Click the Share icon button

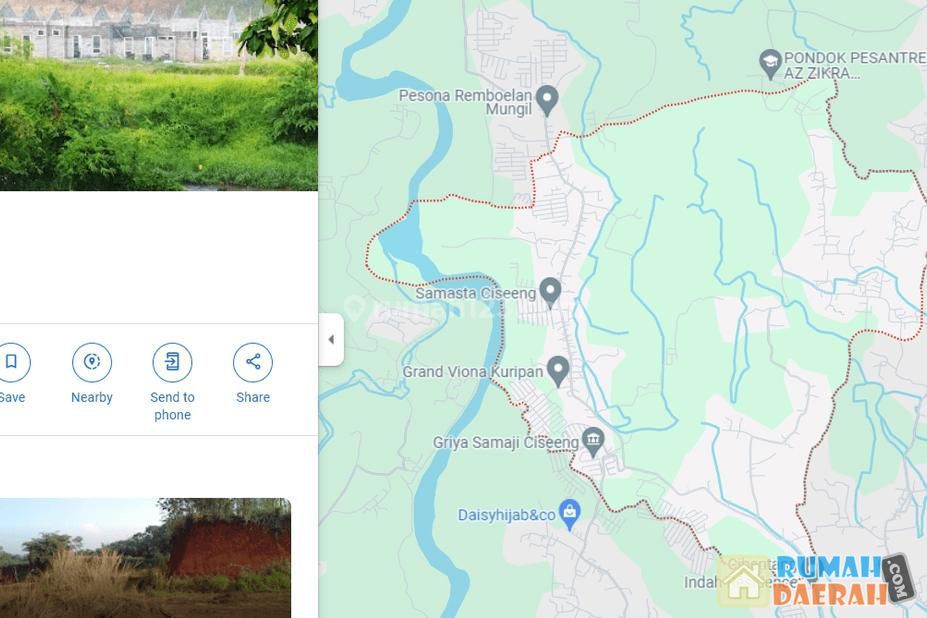[253, 362]
